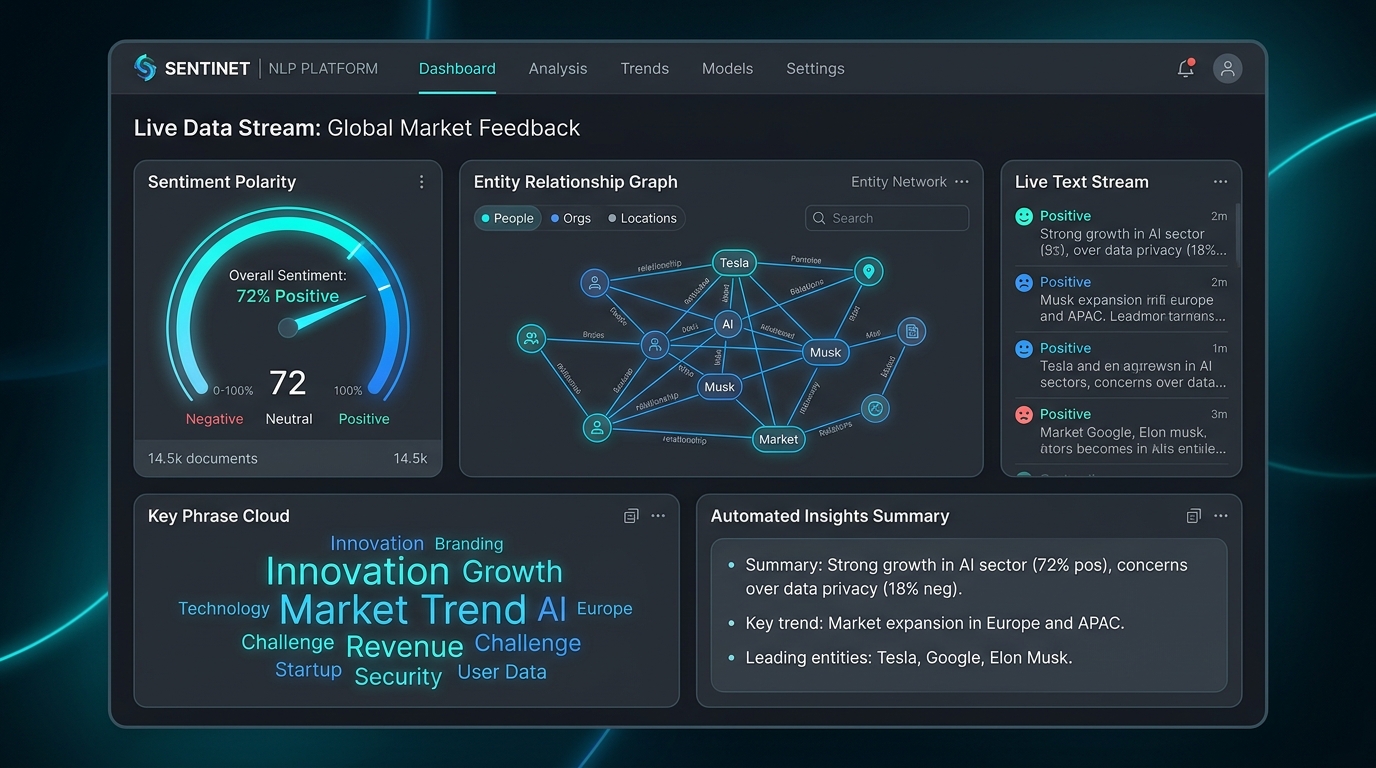Screen dimensions: 1376x768
Task: Click the large Innovation key phrase
Action: point(357,571)
